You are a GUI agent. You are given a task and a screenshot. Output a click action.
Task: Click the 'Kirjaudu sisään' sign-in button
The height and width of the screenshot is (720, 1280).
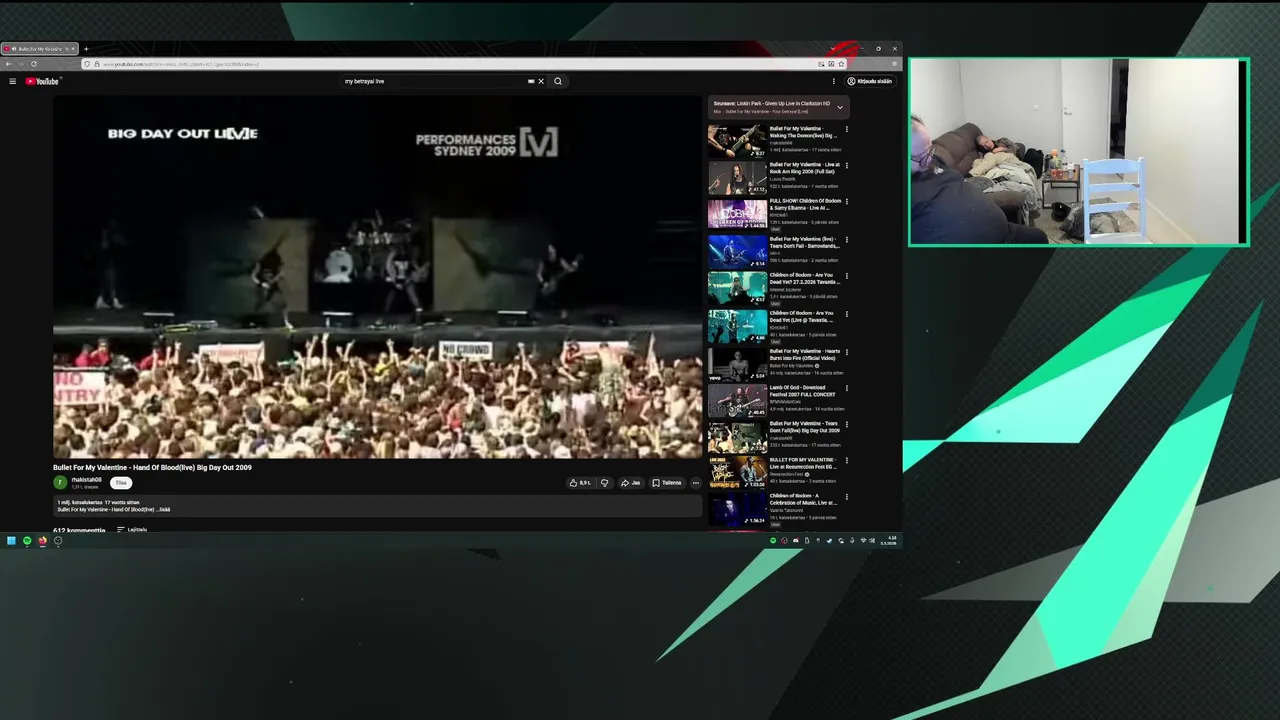870,81
